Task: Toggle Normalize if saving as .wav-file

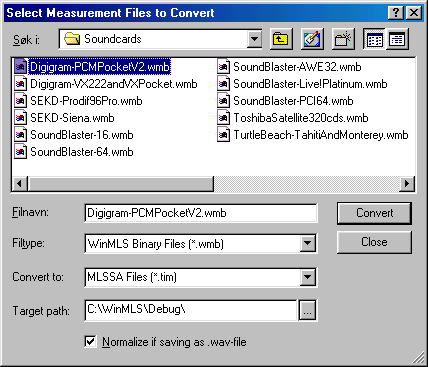Action: tap(90, 342)
